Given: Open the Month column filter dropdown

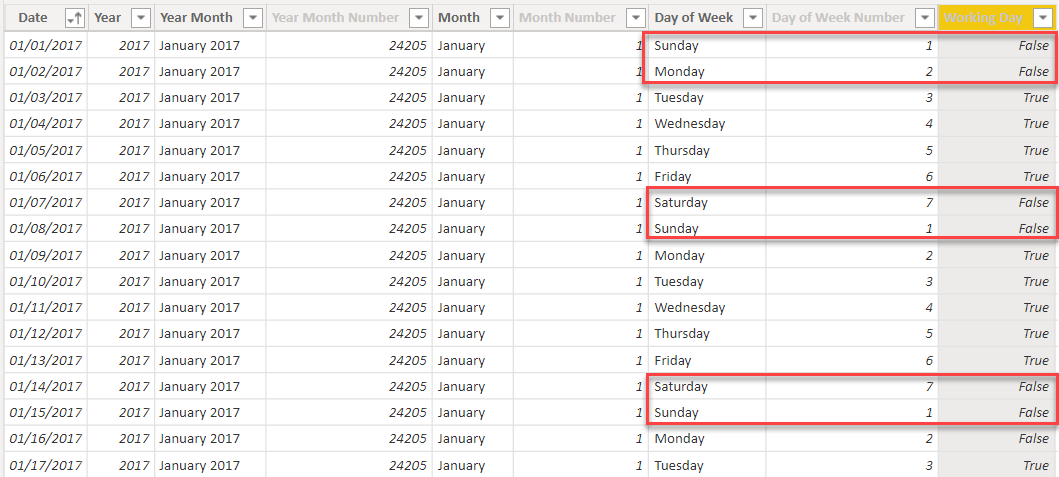Looking at the screenshot, I should pos(500,18).
